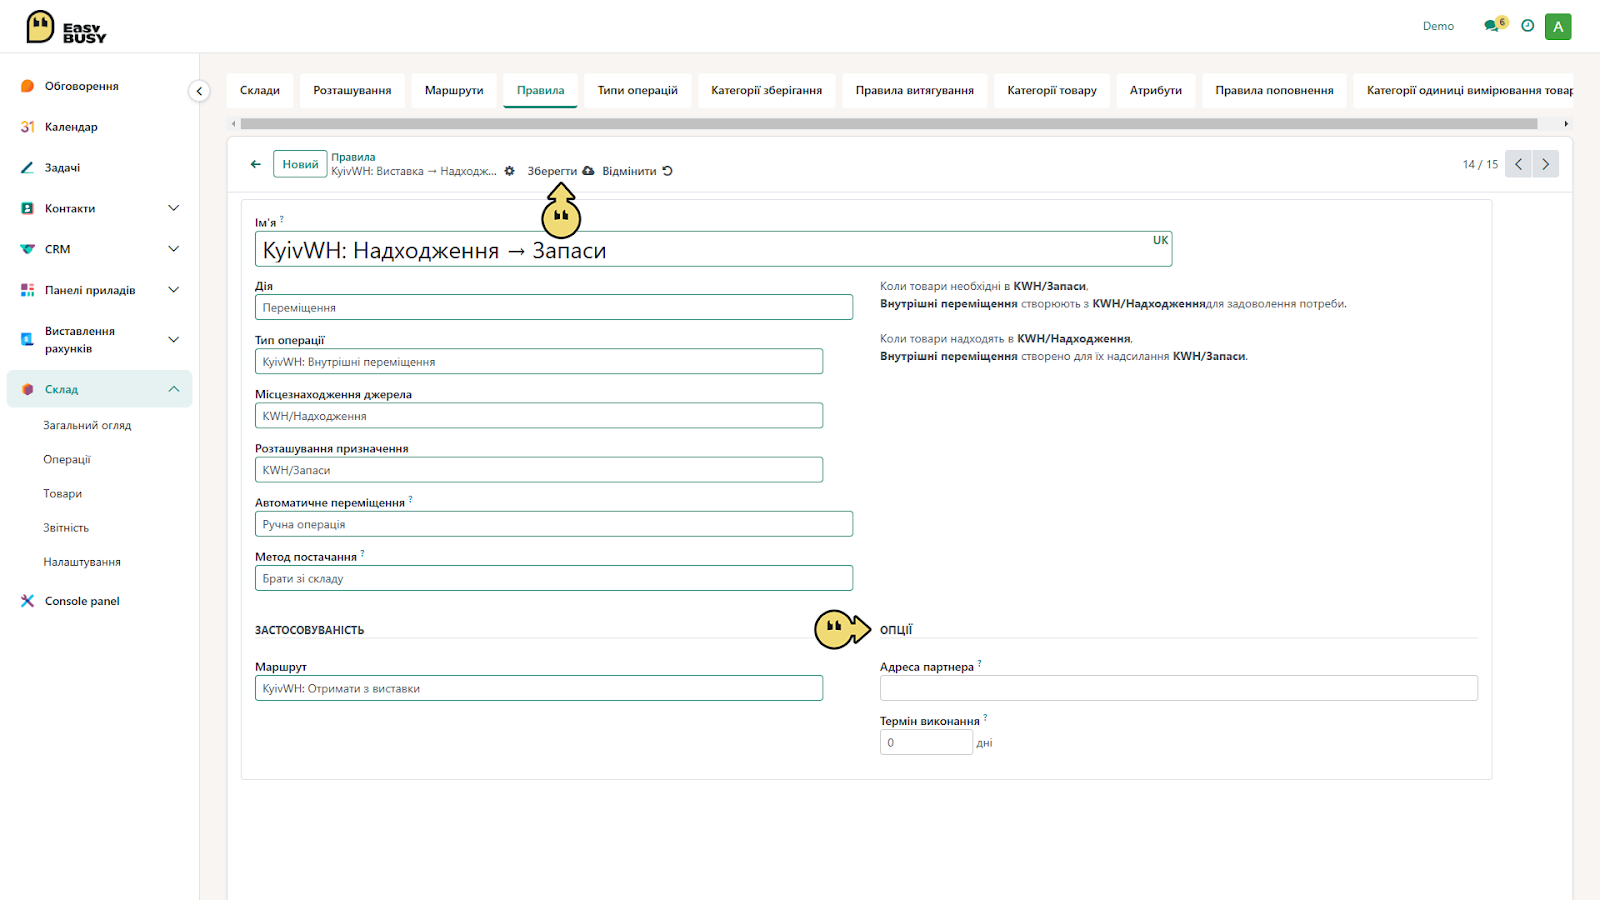Viewport: 1600px width, 900px height.
Task: Click the 14 / 15 record counter
Action: pyautogui.click(x=1480, y=164)
